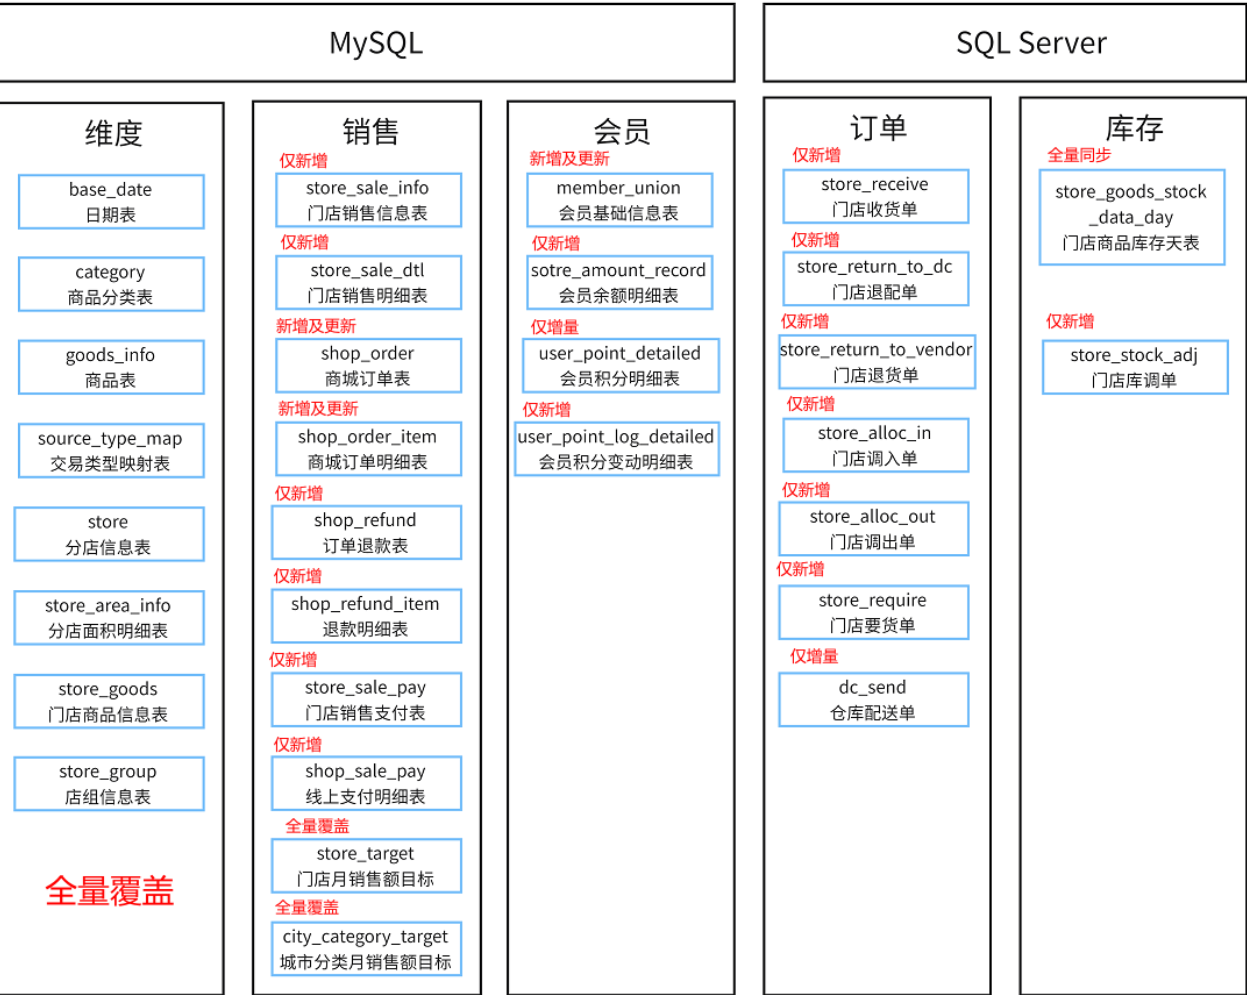
Task: Select the store_stock_adj 门店库调单 box
Action: 1134,367
